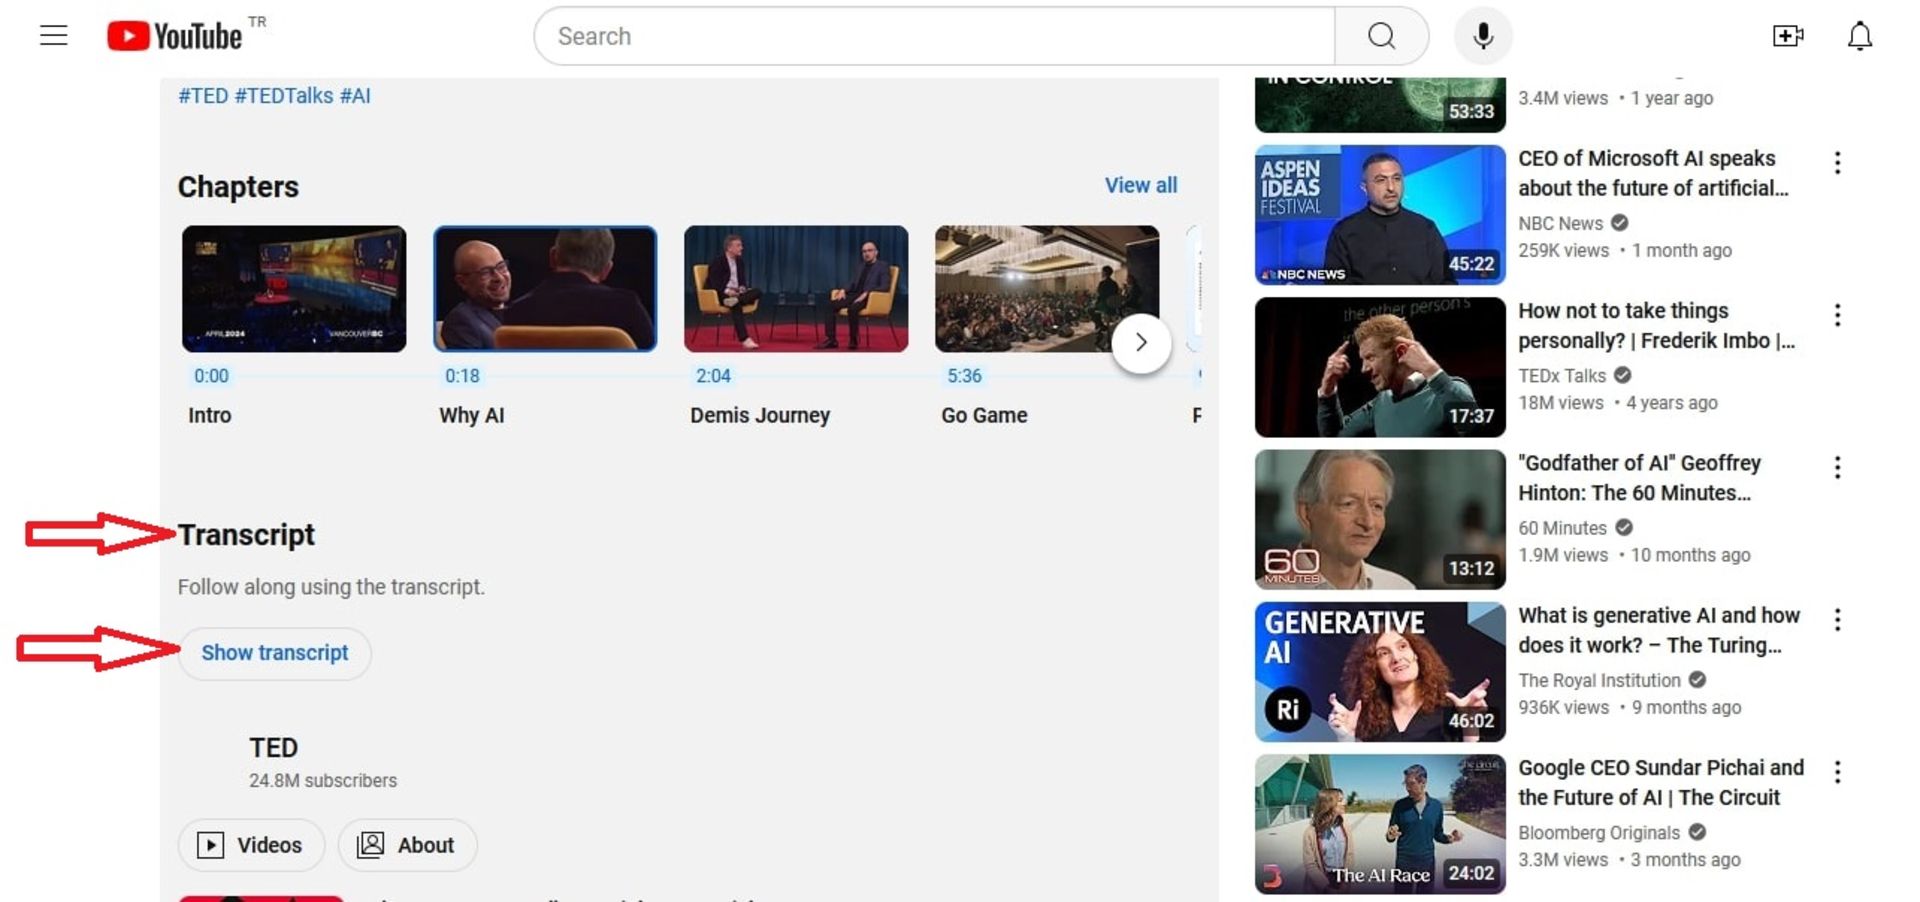Open the 60 Minutes Hinton thumbnail
The image size is (1920, 902).
coord(1380,519)
